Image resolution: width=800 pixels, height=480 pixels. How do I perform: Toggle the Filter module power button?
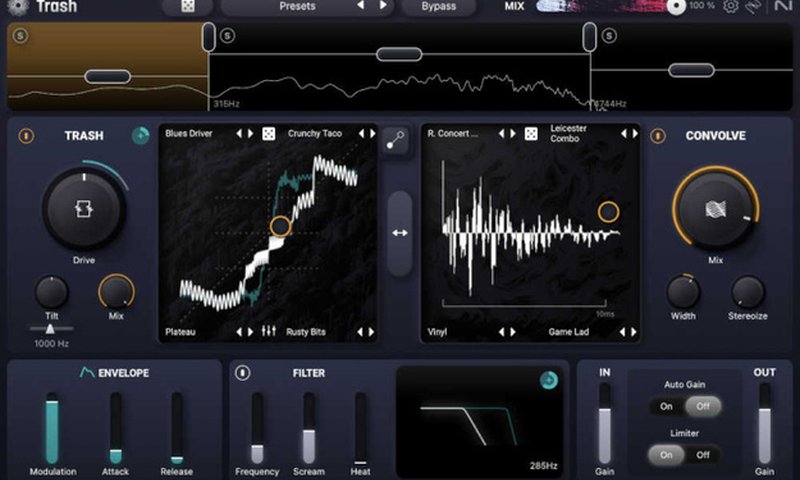pos(243,373)
